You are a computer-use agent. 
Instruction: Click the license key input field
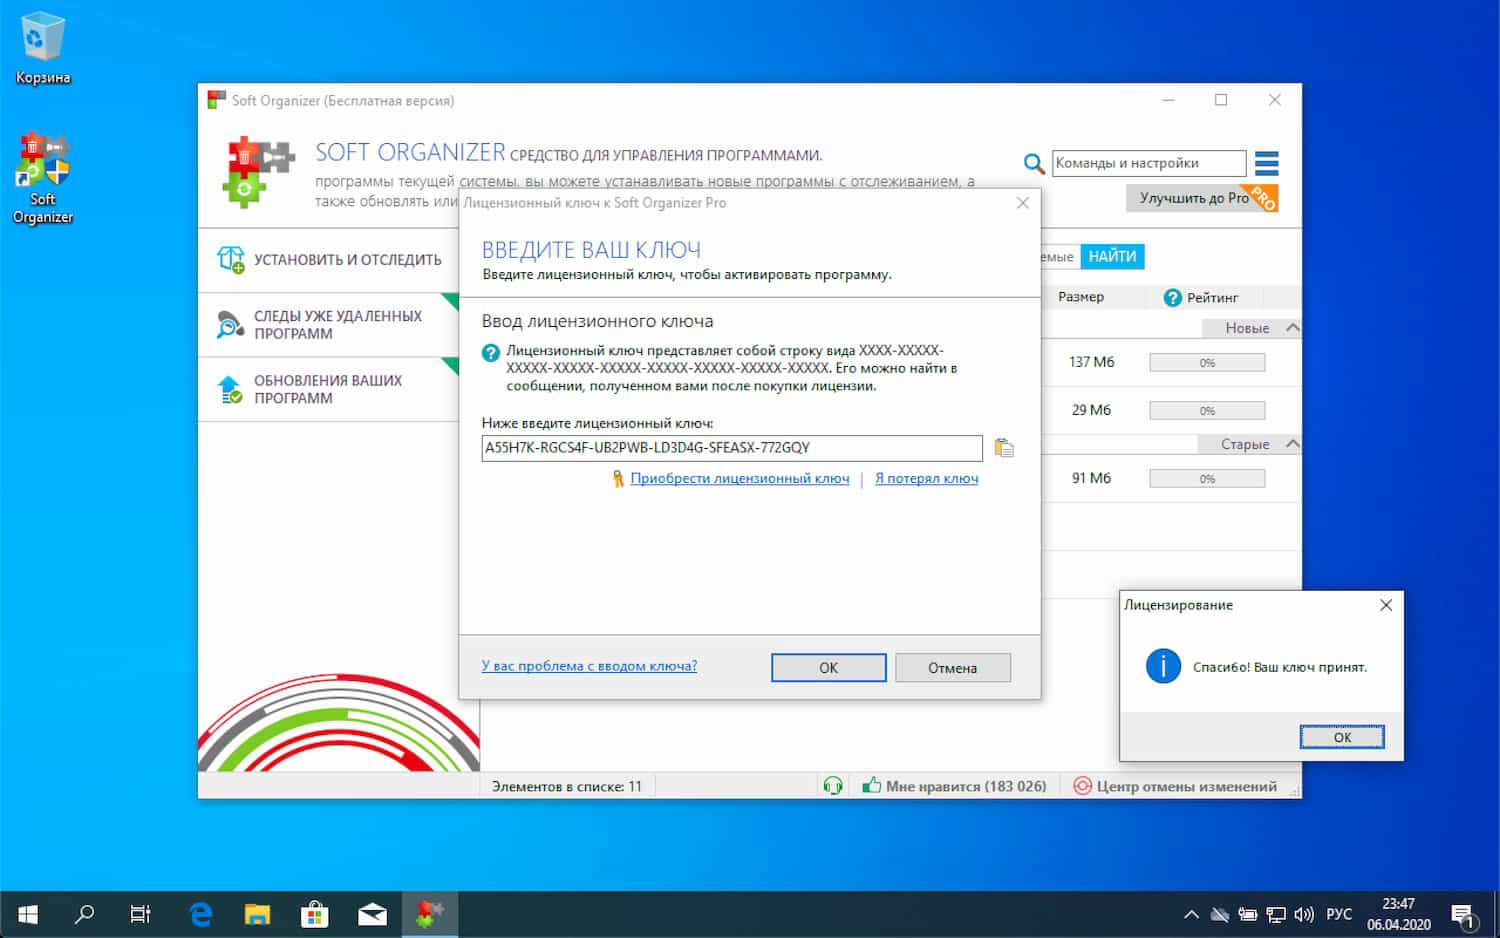coord(732,448)
